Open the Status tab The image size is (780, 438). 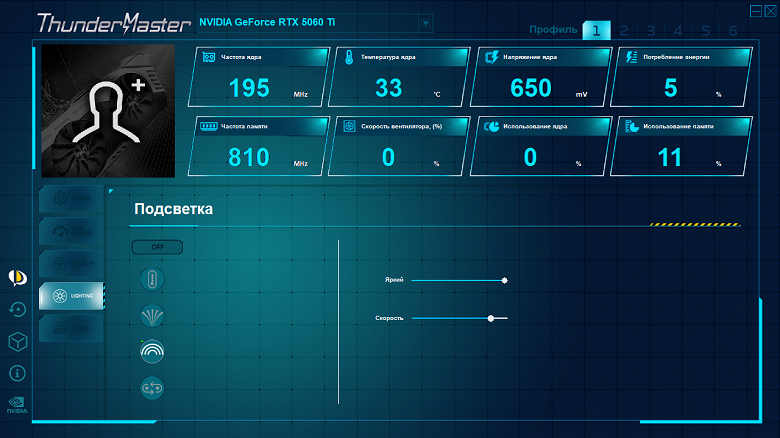coord(71,328)
